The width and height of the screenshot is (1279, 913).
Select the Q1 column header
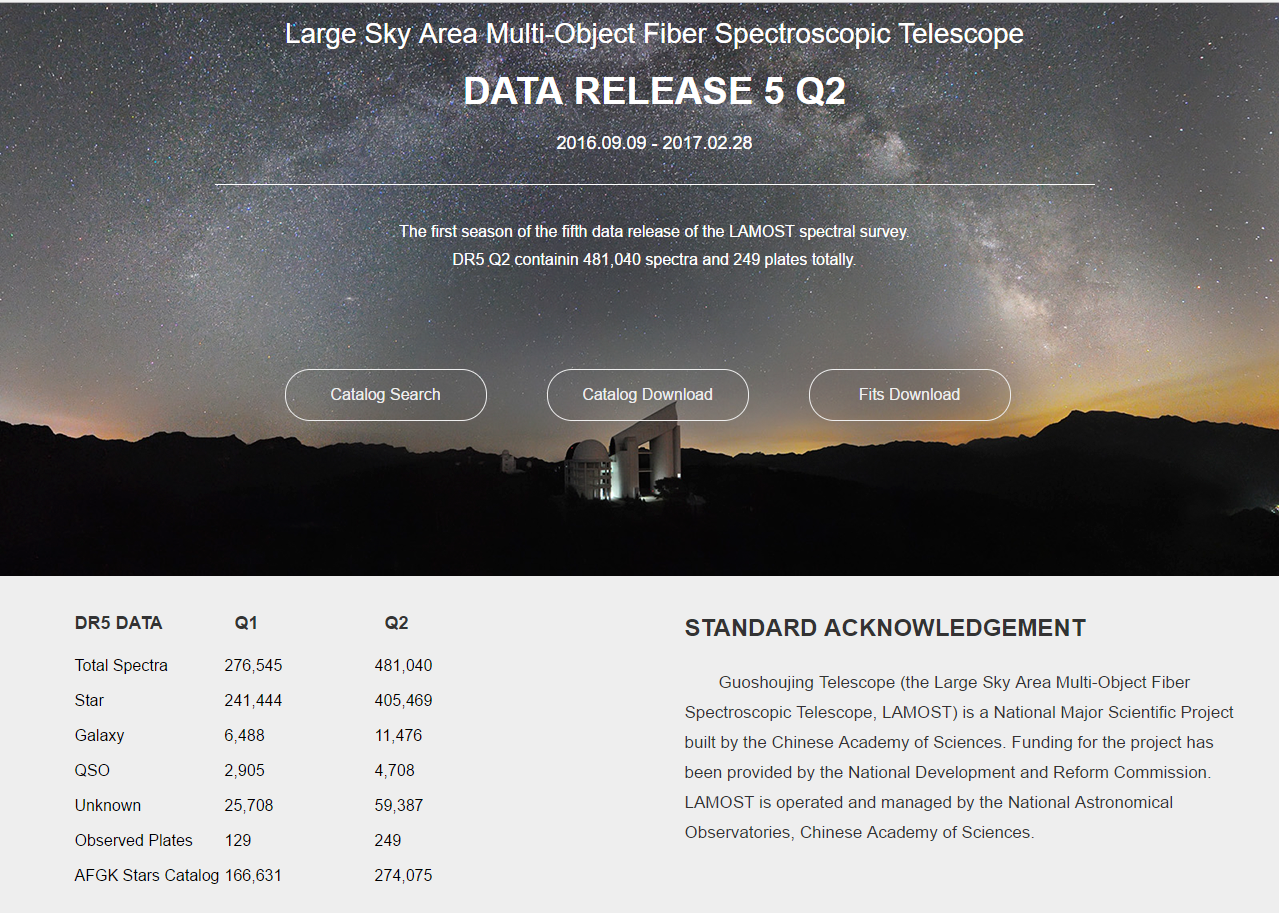coord(246,623)
